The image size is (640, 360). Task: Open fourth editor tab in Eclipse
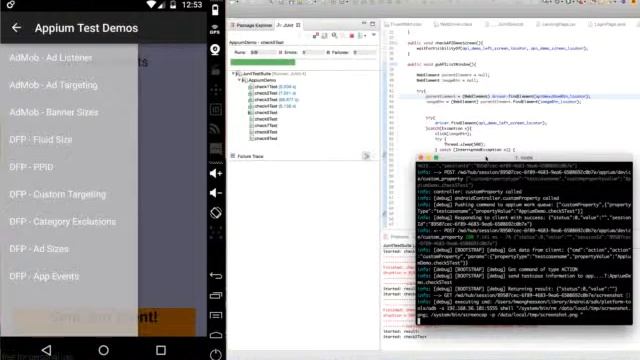(x=556, y=25)
